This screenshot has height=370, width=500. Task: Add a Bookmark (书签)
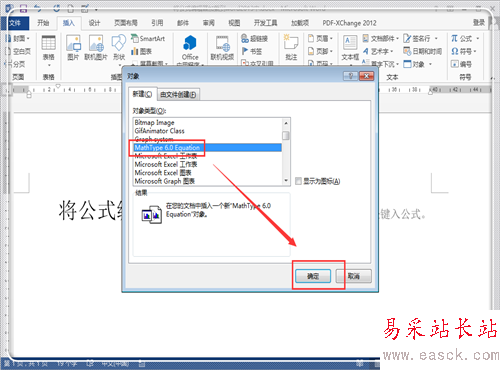point(252,51)
